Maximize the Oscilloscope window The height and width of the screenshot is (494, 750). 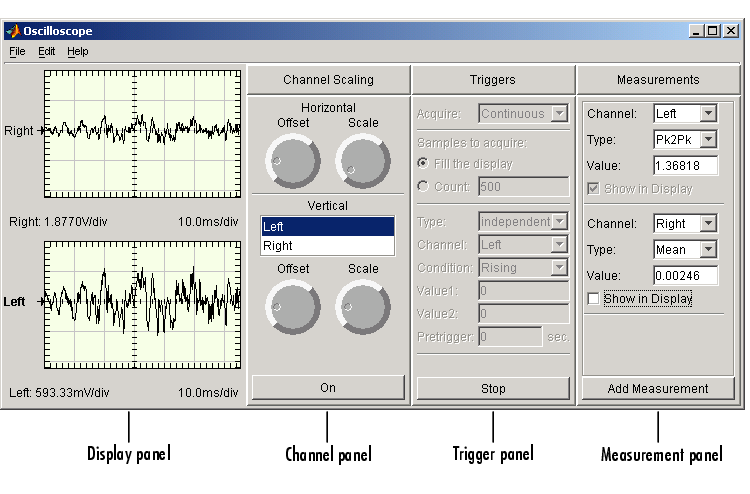(x=712, y=31)
